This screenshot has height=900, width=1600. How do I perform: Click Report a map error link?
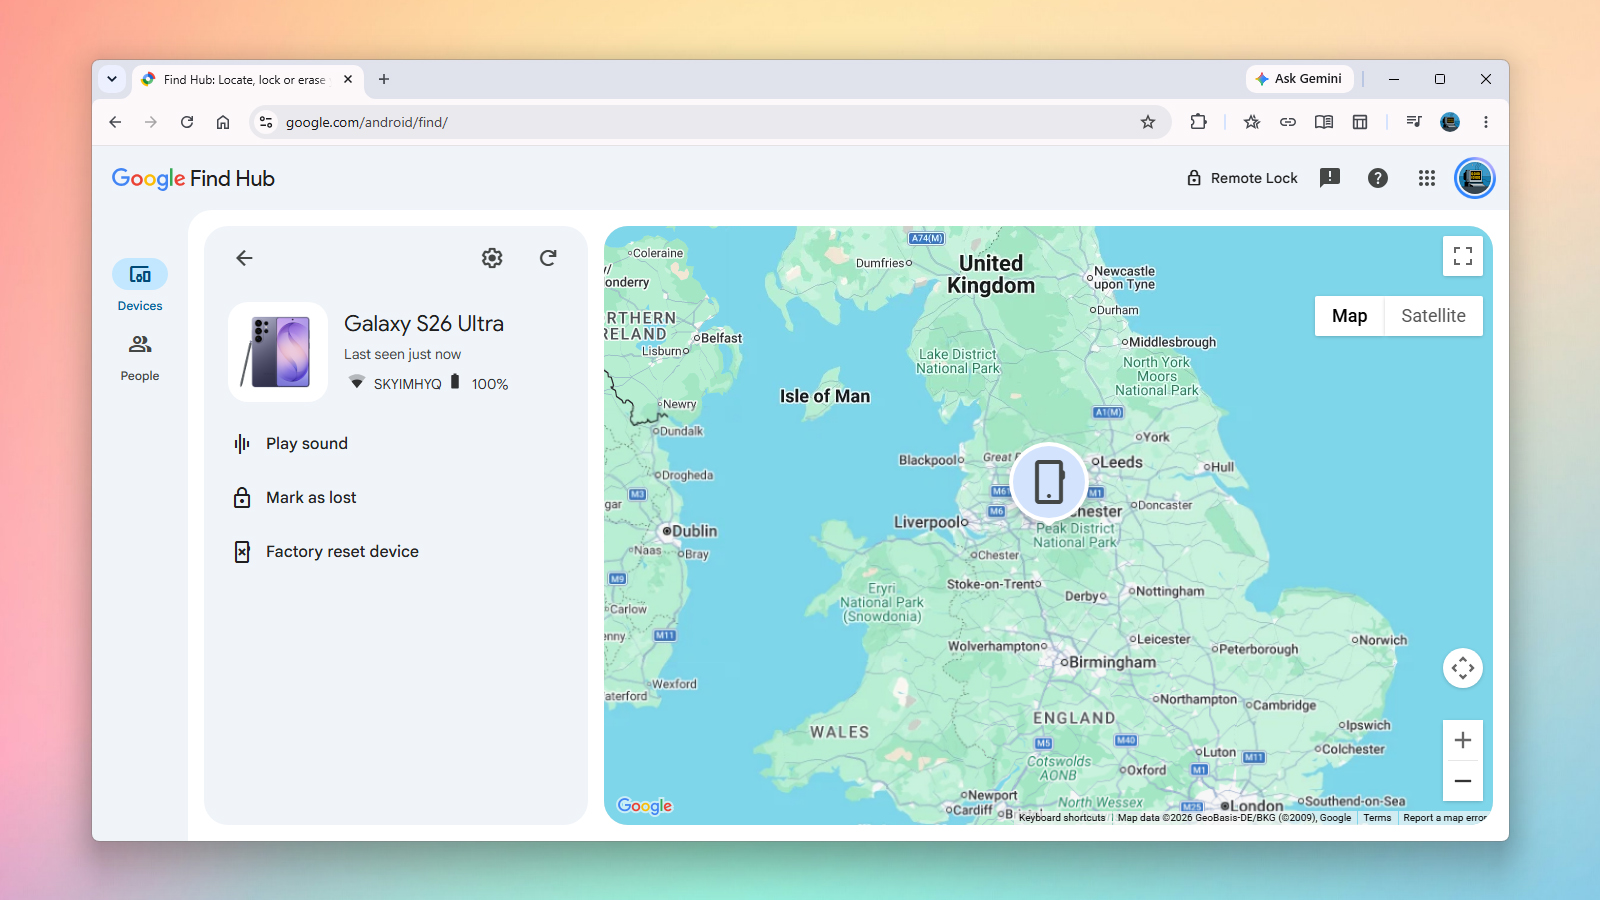coord(1445,818)
